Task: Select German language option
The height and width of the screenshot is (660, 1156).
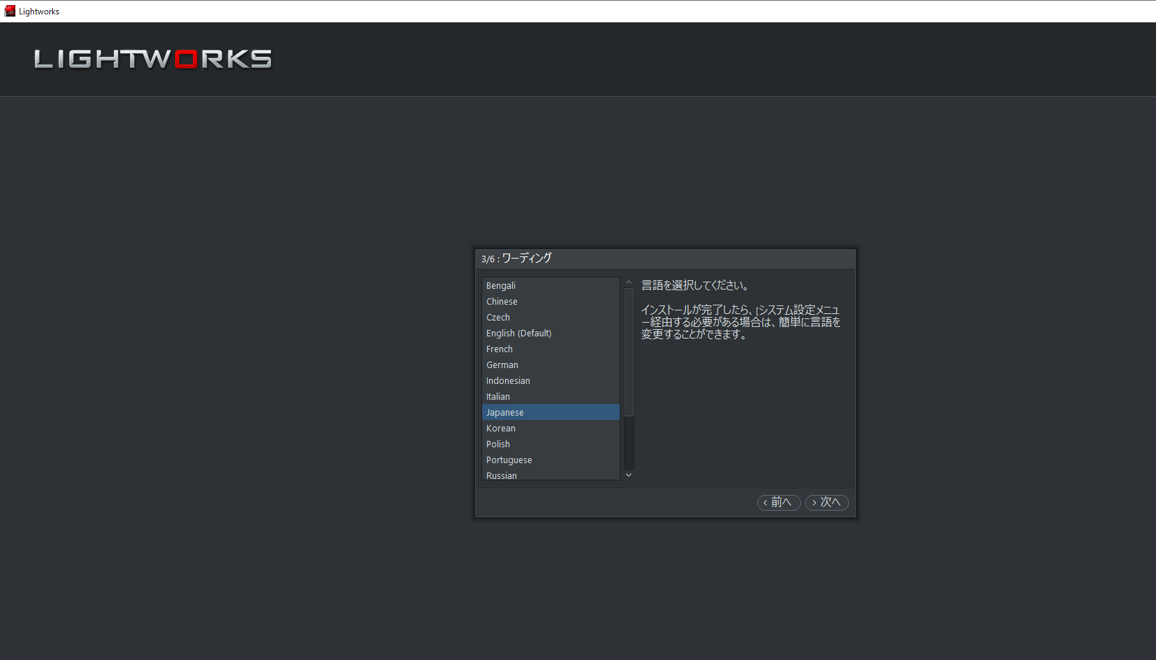Action: tap(551, 365)
